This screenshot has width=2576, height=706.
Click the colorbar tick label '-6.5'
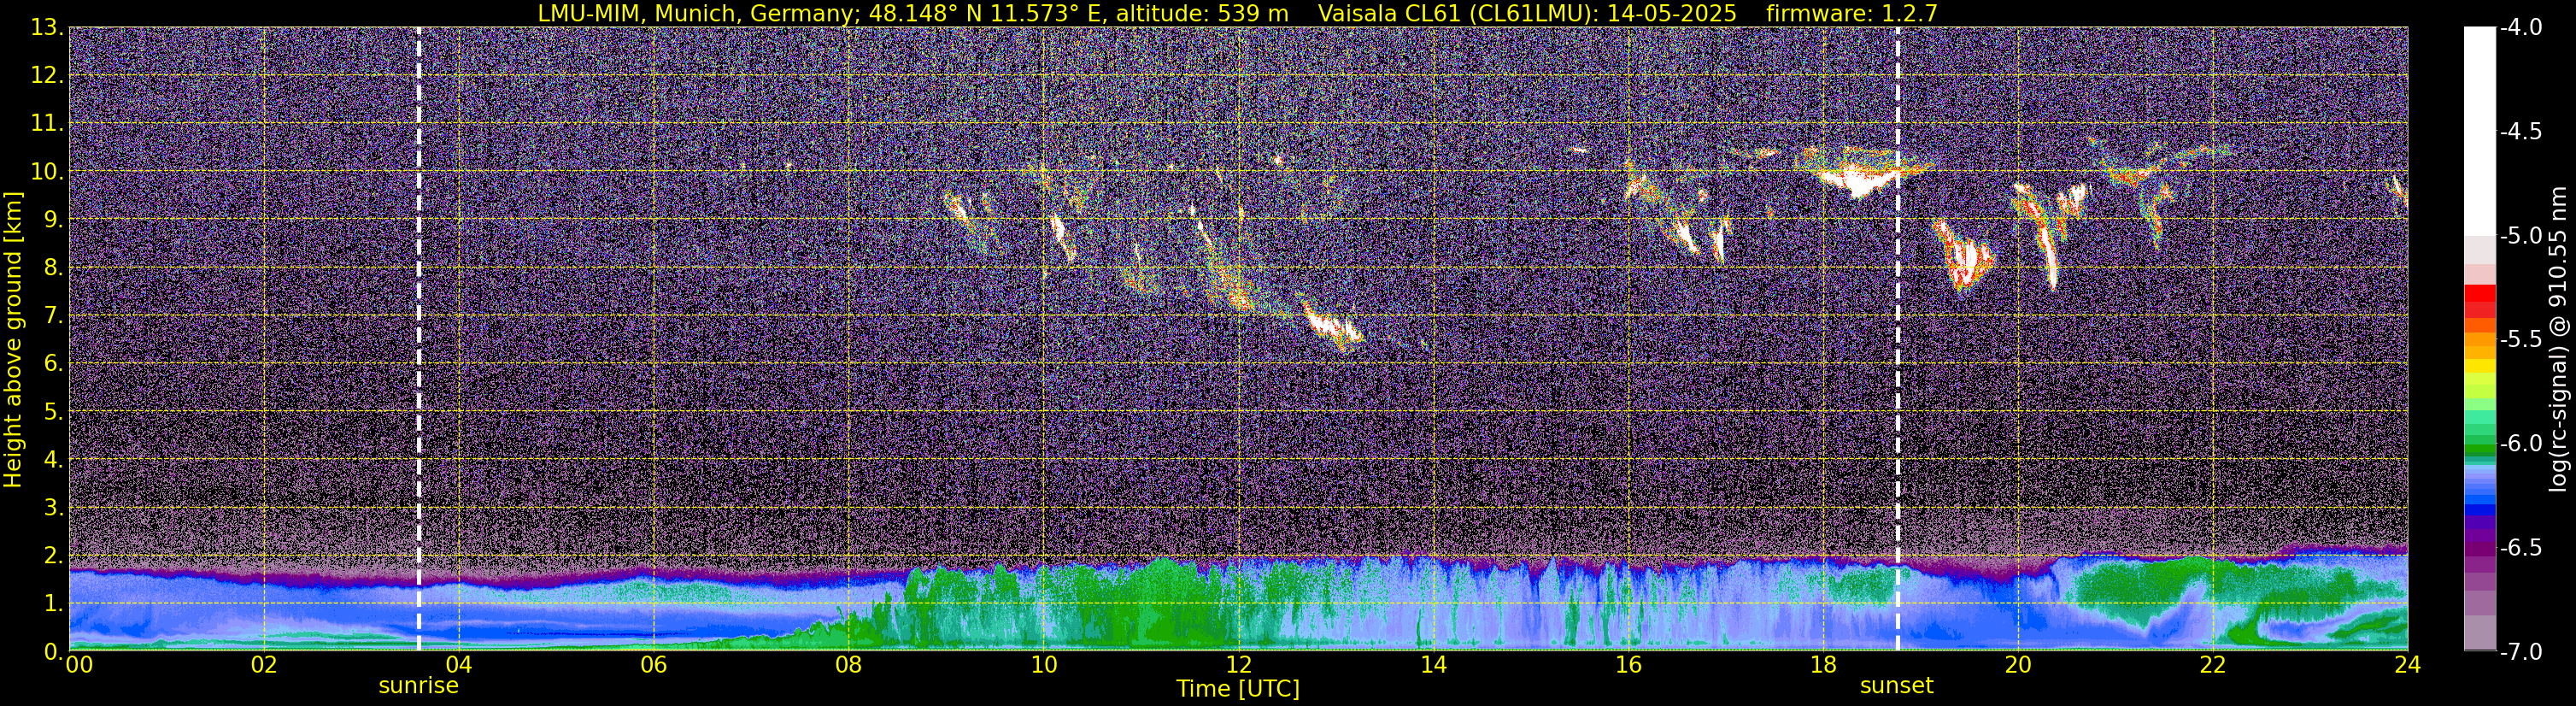coord(2520,548)
